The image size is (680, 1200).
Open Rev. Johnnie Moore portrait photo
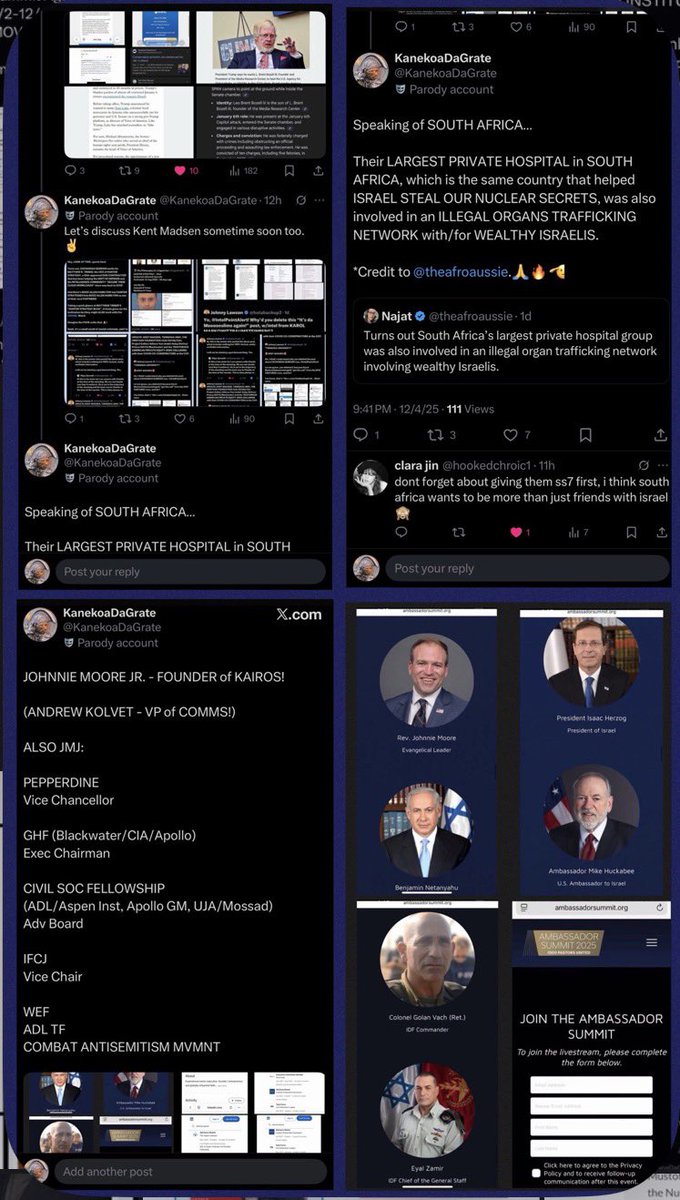click(x=427, y=680)
